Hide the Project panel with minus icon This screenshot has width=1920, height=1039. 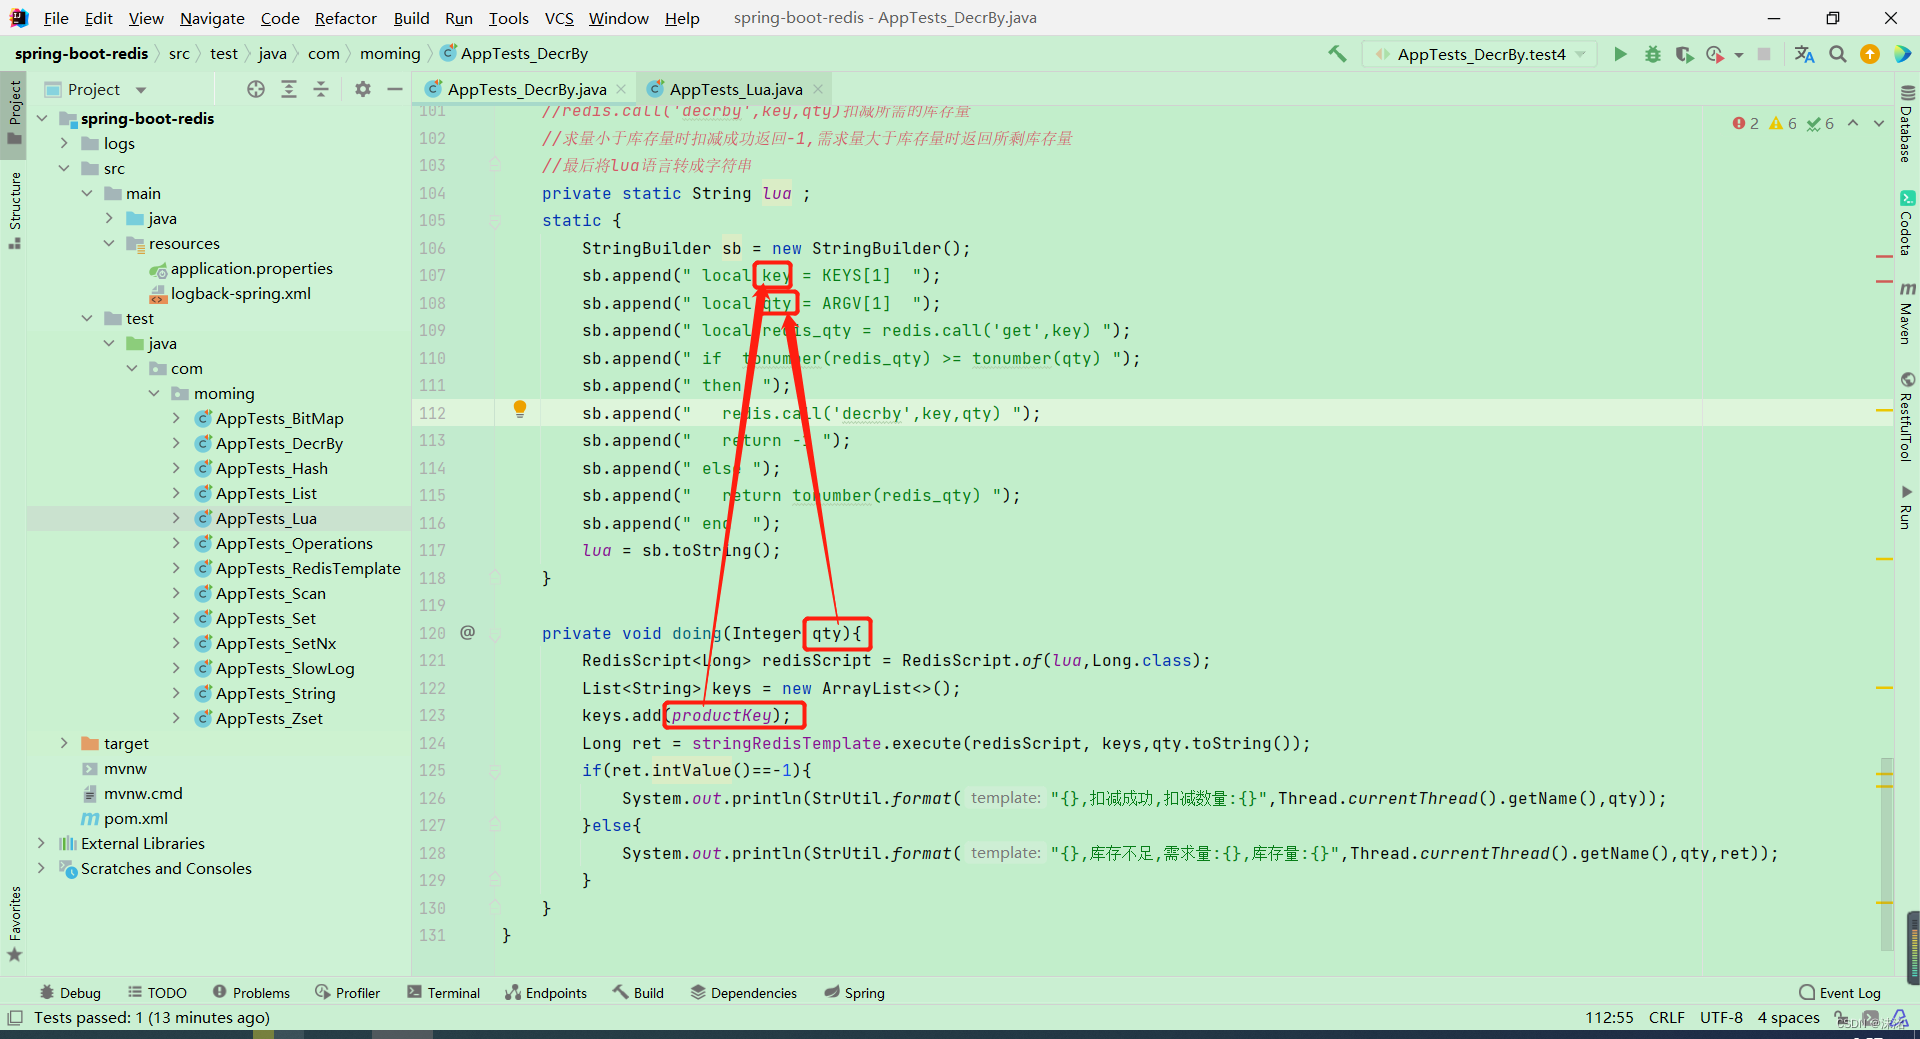(x=395, y=89)
